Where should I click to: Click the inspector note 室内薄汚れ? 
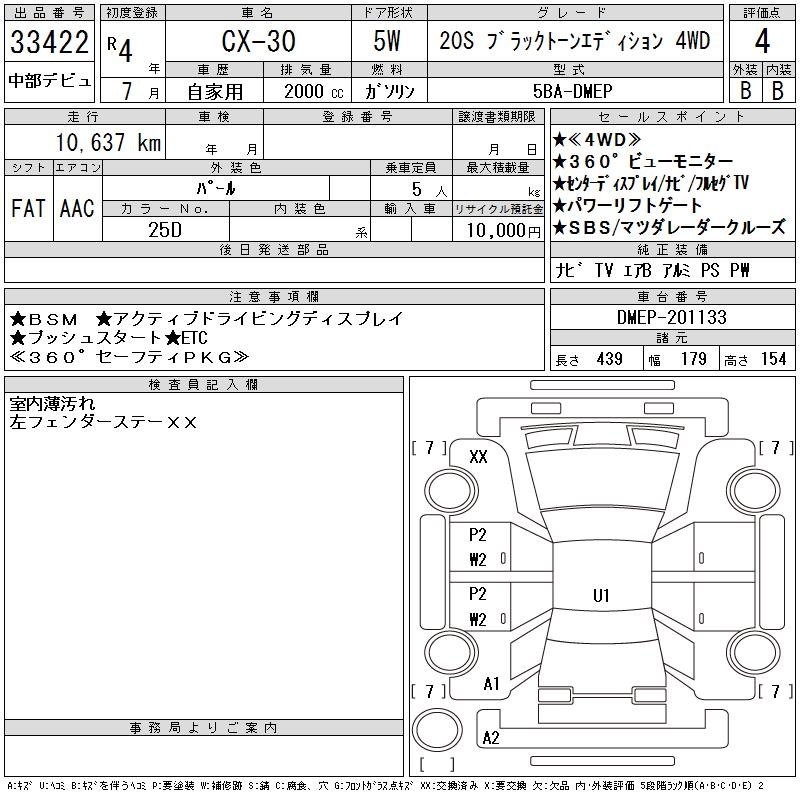pyautogui.click(x=52, y=404)
